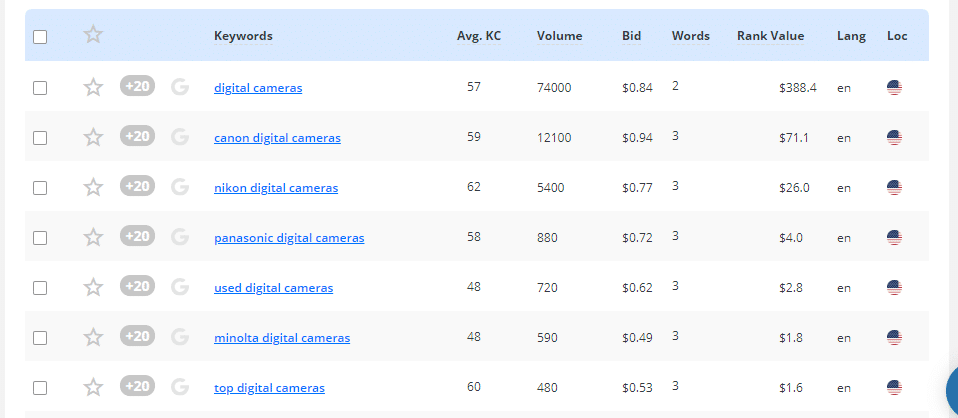Click the star icon in table header
The image size is (958, 418).
pyautogui.click(x=93, y=35)
